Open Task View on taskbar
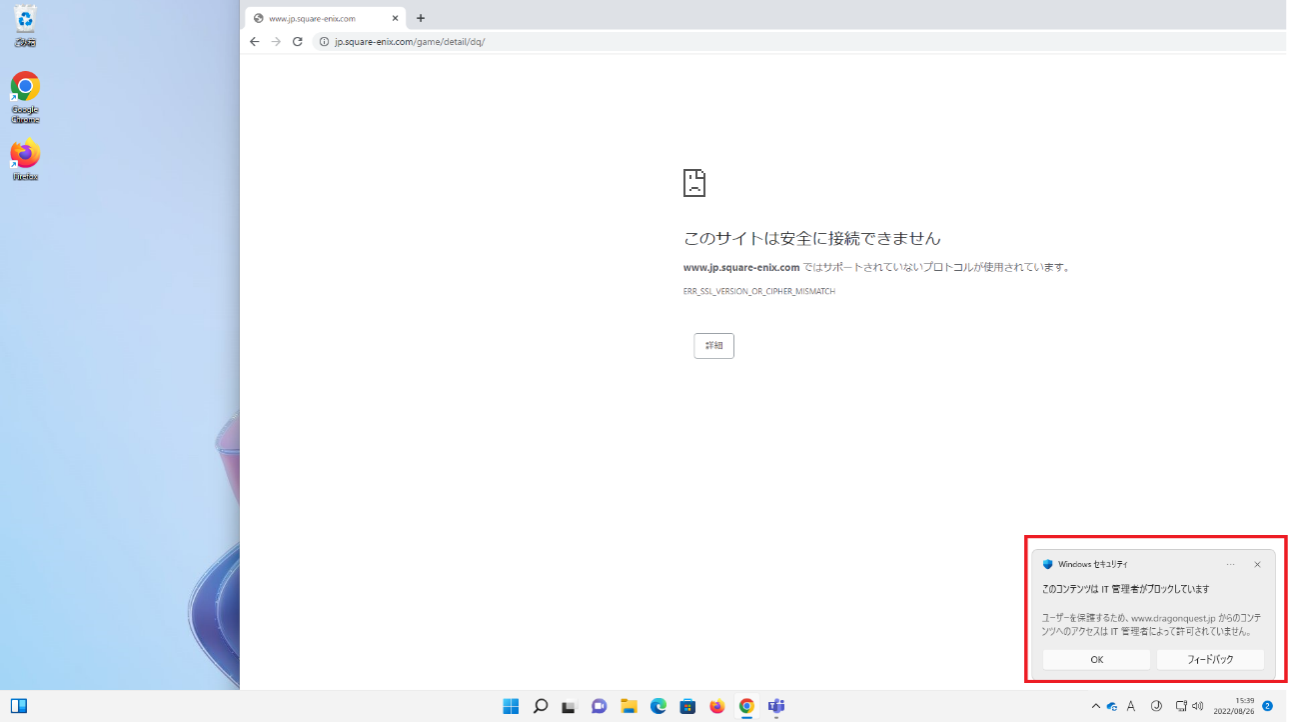The width and height of the screenshot is (1292, 727). (x=569, y=706)
